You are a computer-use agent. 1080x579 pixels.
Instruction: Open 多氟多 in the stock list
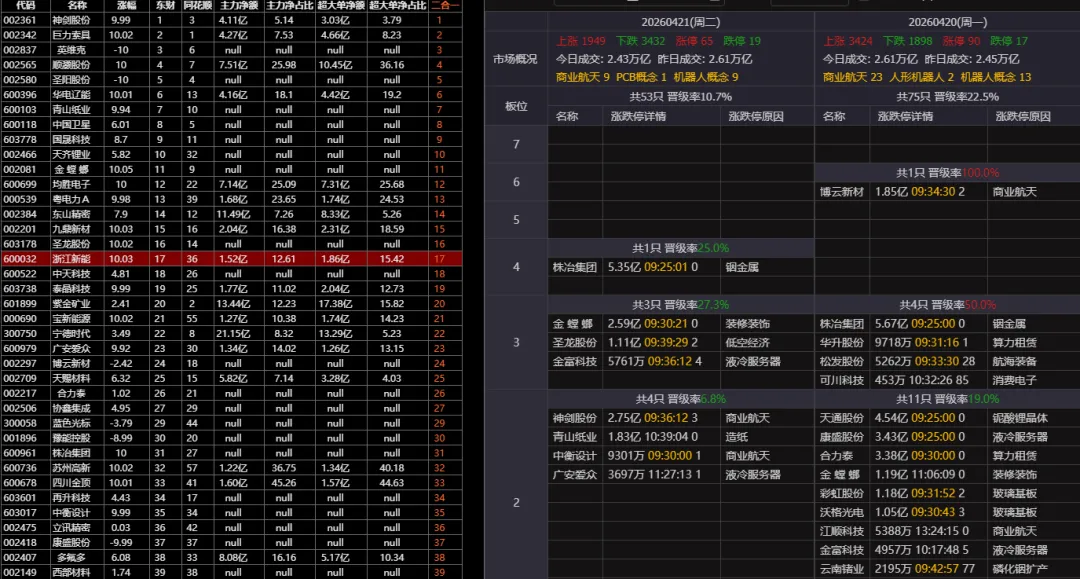click(x=72, y=557)
